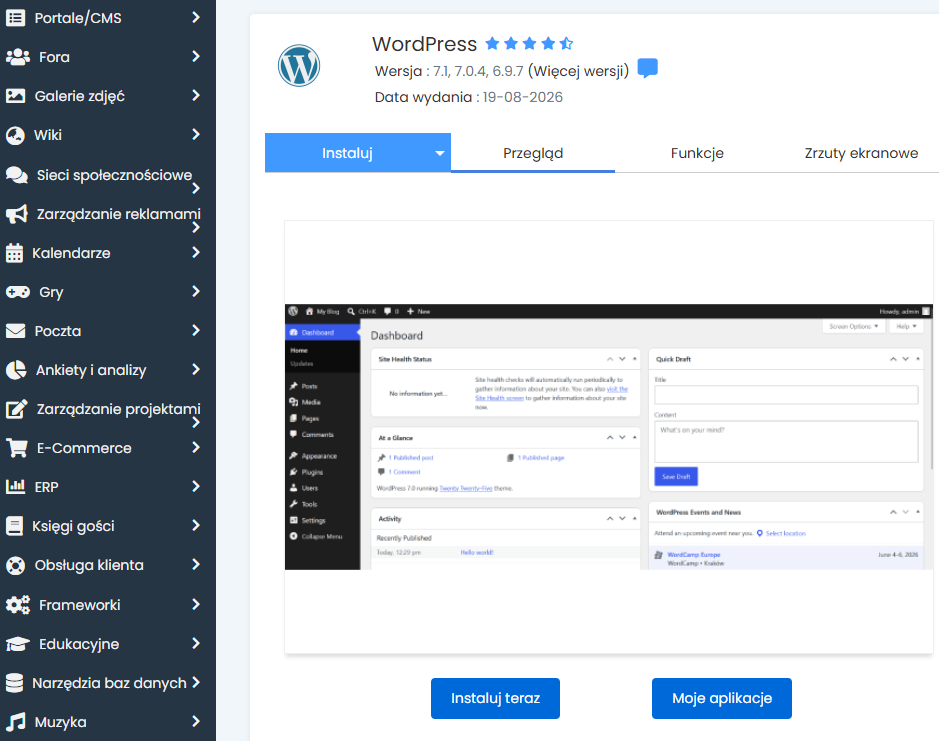
Task: Expand the Zarządzanie reklamami chevron
Action: point(196,228)
